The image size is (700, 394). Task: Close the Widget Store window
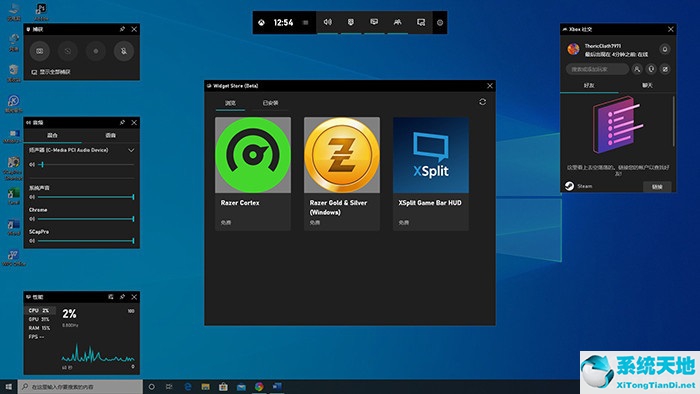point(490,86)
